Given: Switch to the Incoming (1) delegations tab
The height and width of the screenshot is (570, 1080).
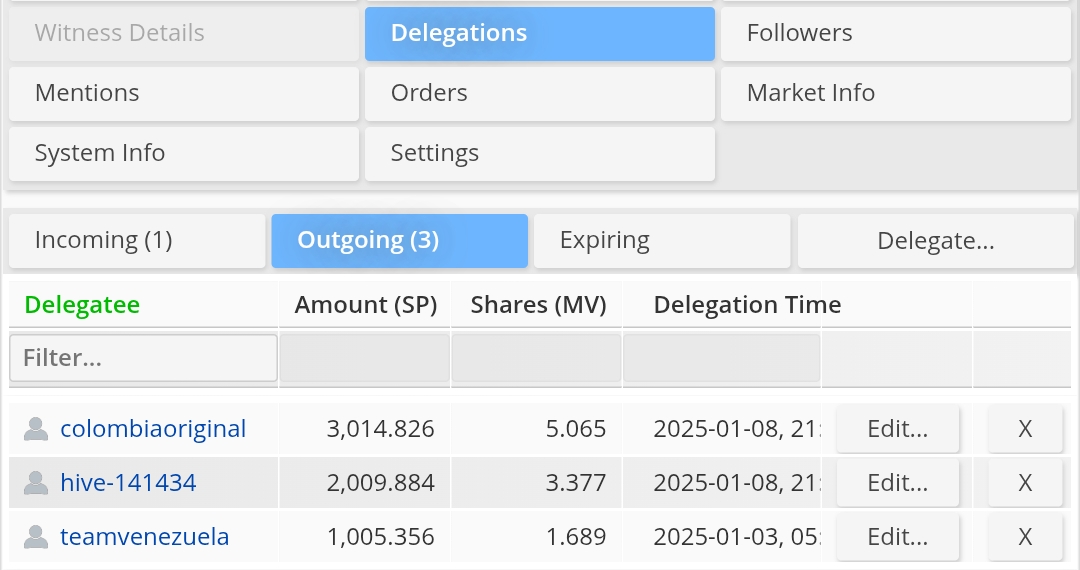Looking at the screenshot, I should pyautogui.click(x=137, y=240).
